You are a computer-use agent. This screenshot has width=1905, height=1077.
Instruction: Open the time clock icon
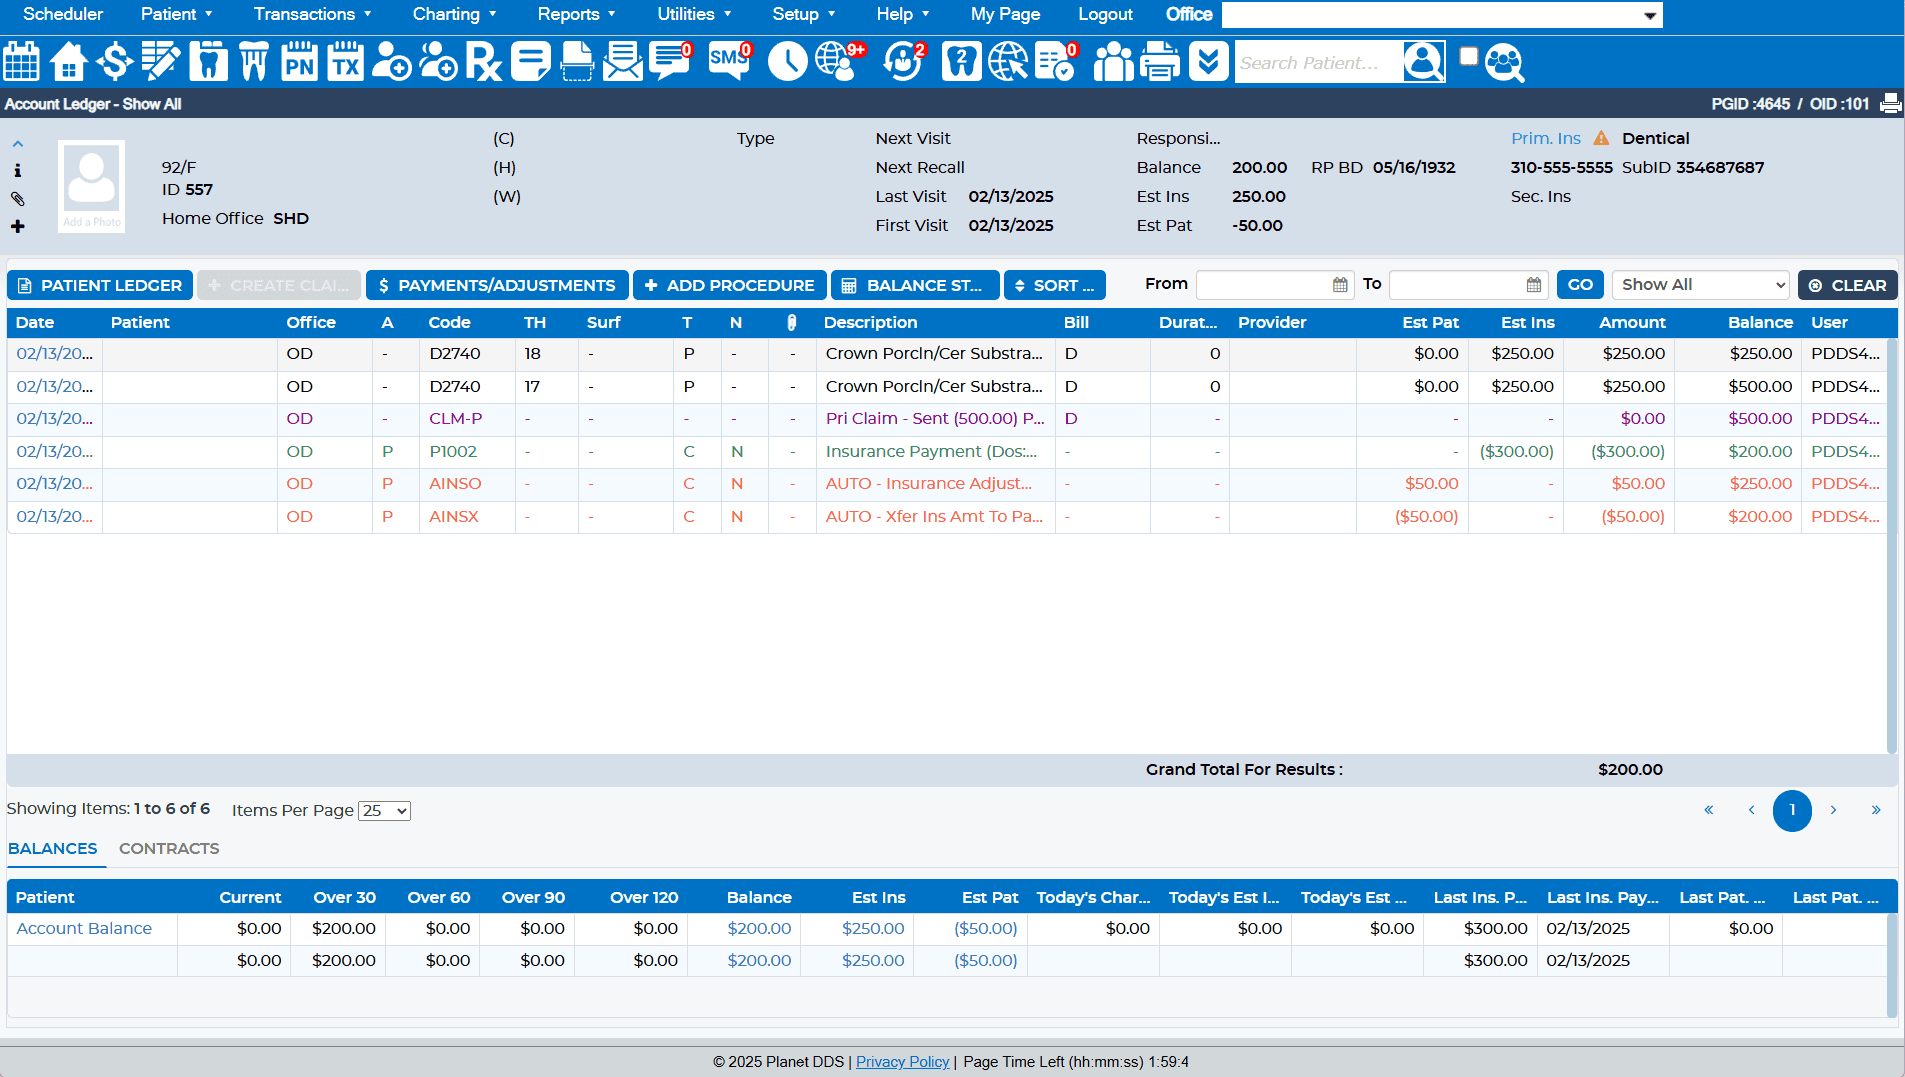click(787, 62)
